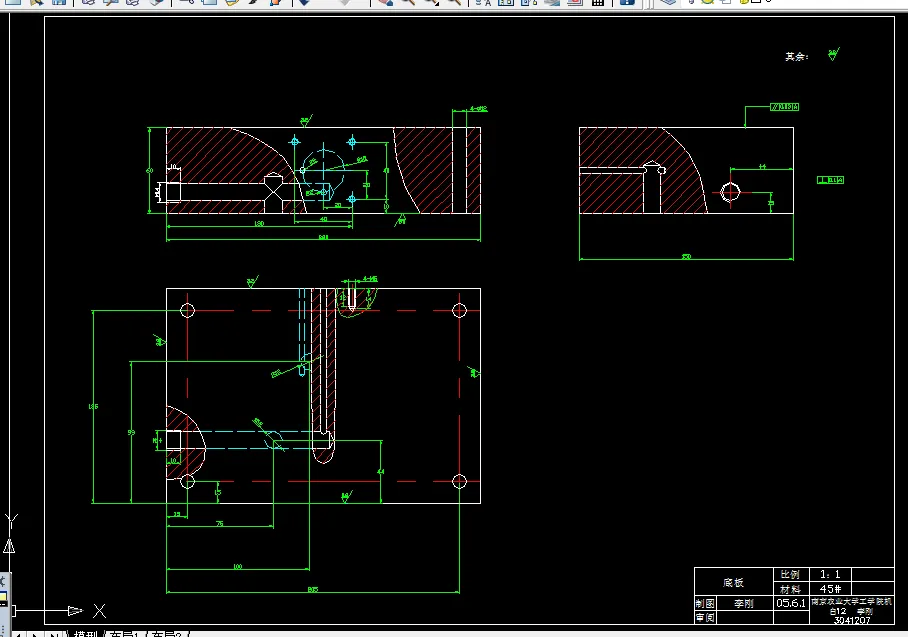
Task: Select the 1:1 scale value
Action: click(x=830, y=574)
